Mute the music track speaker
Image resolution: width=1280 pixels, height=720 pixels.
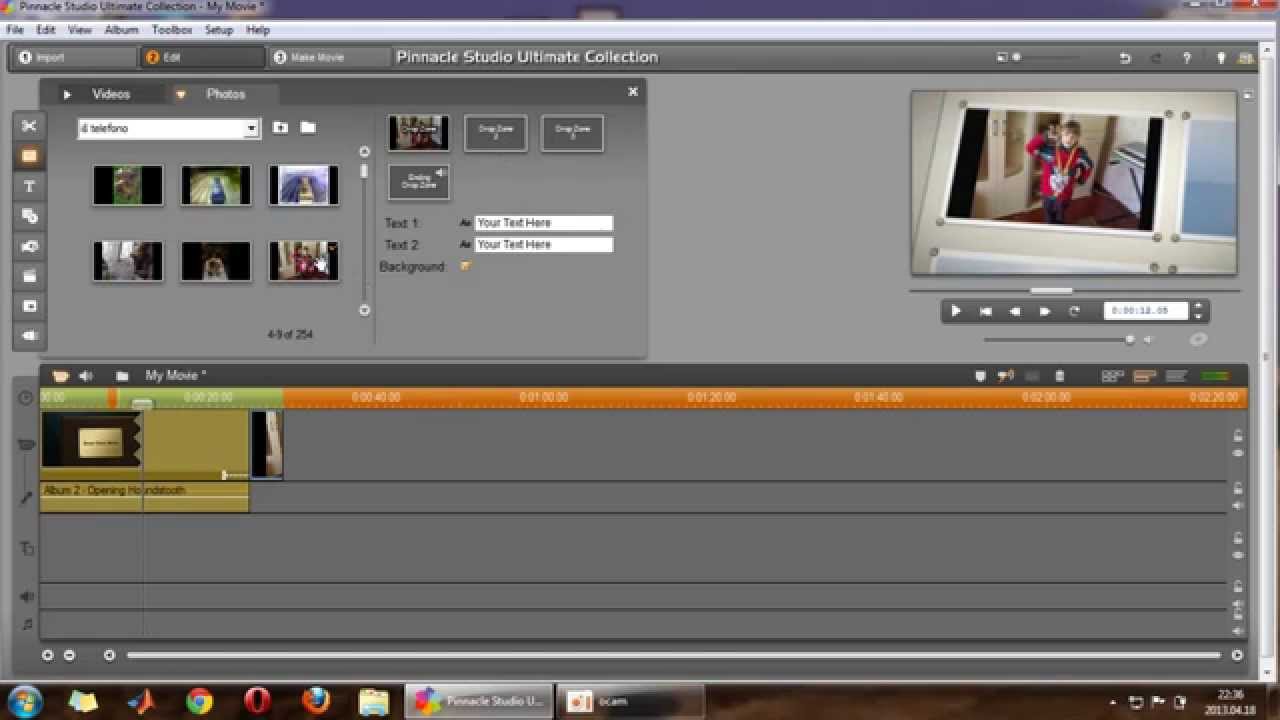click(x=1238, y=631)
